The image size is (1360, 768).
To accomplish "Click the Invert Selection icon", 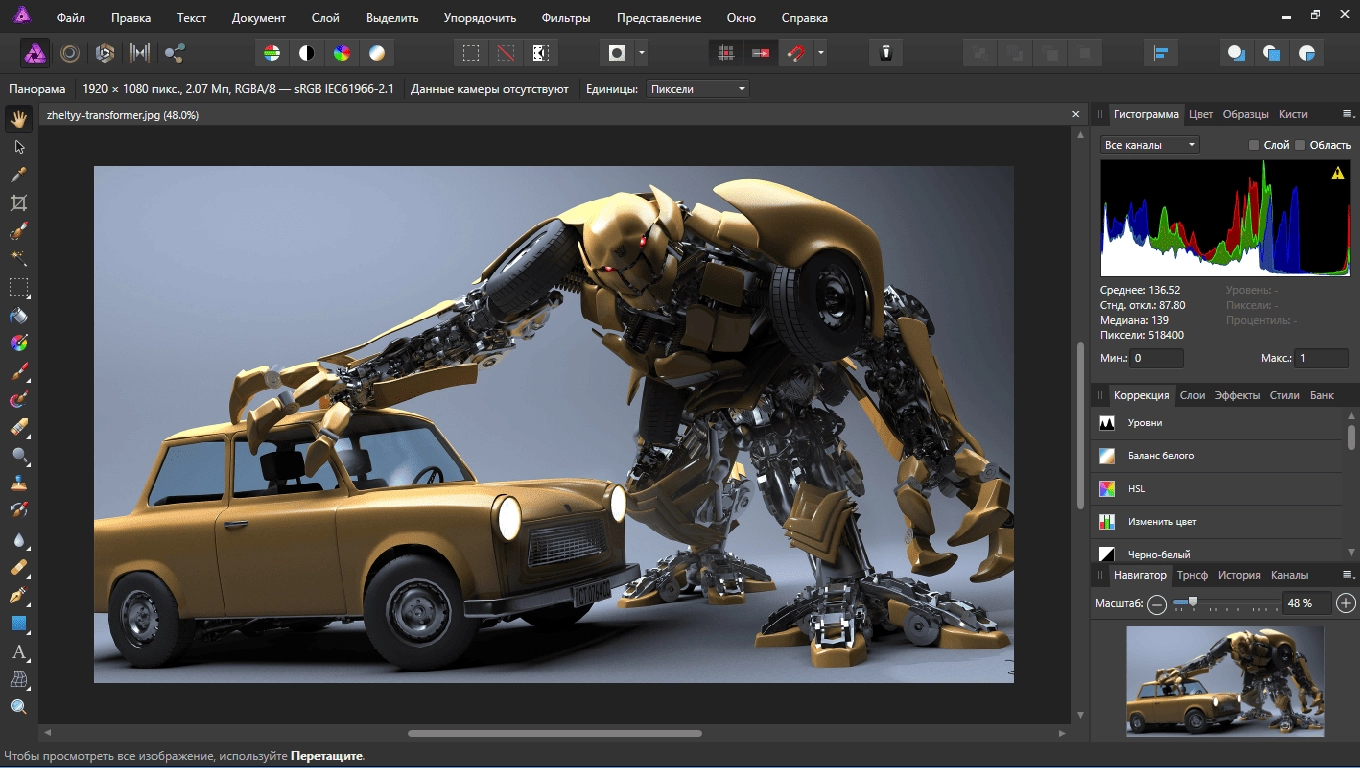I will point(540,53).
